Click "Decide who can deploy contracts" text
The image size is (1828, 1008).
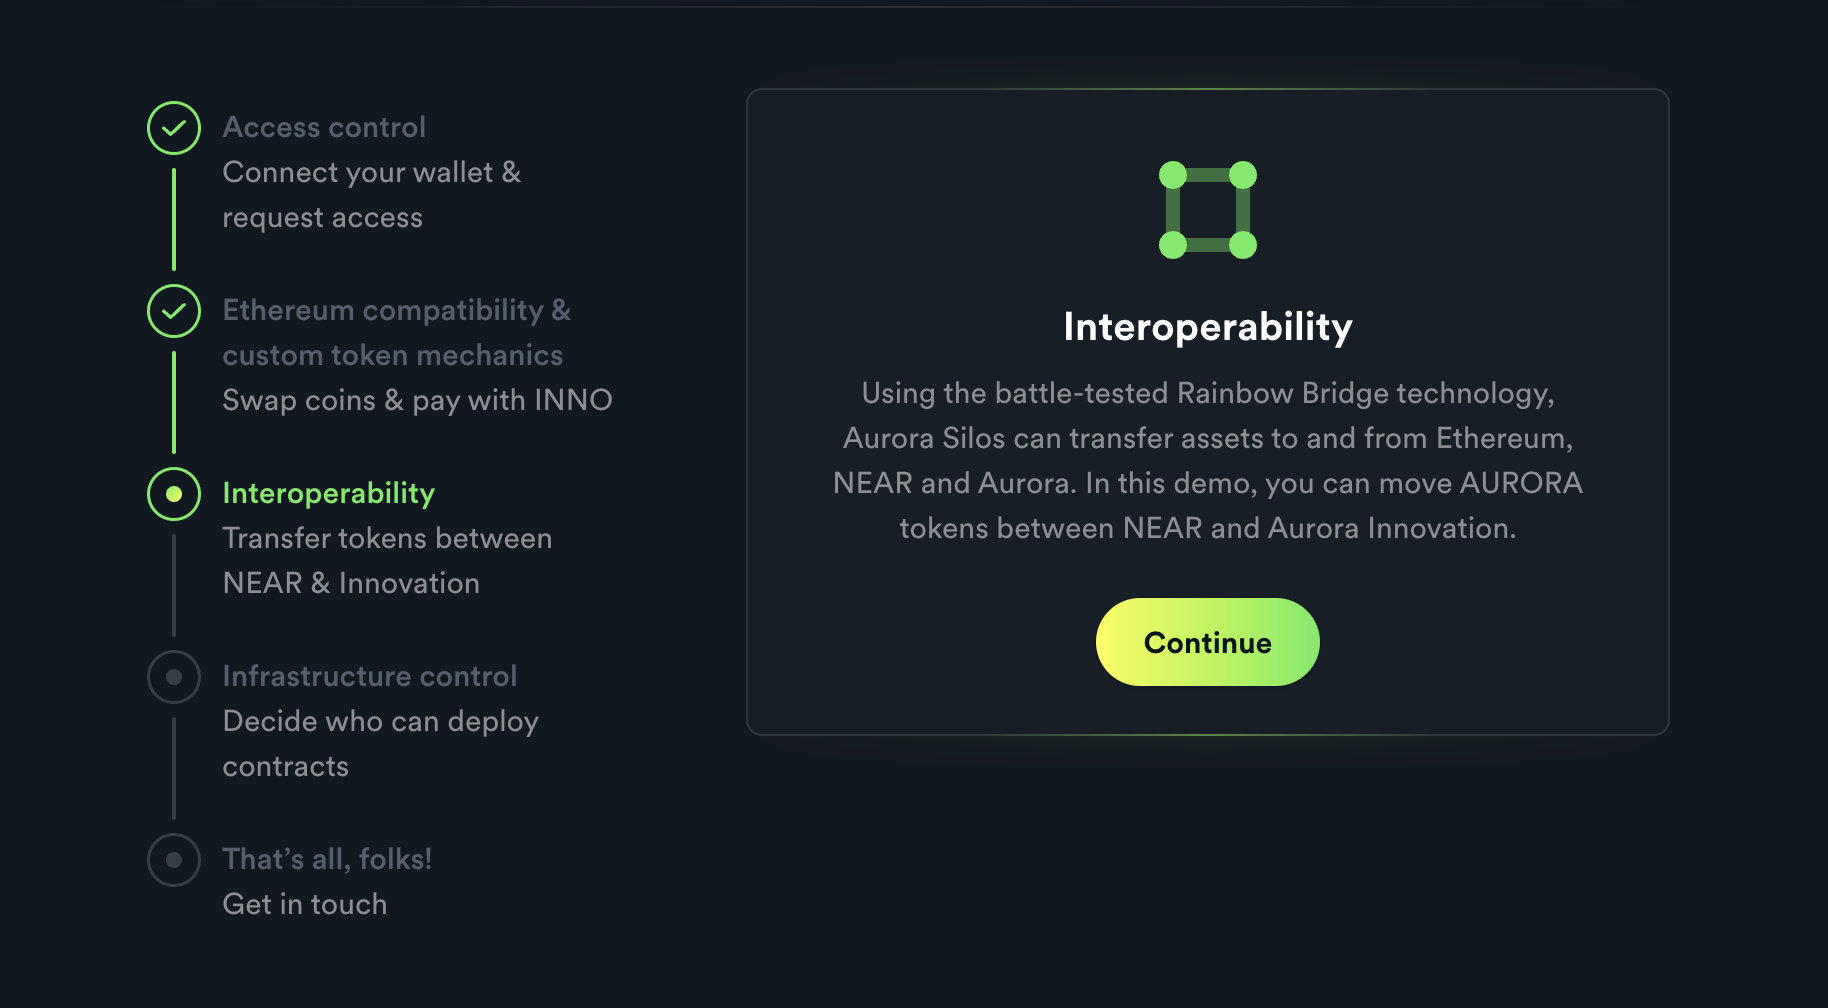381,744
